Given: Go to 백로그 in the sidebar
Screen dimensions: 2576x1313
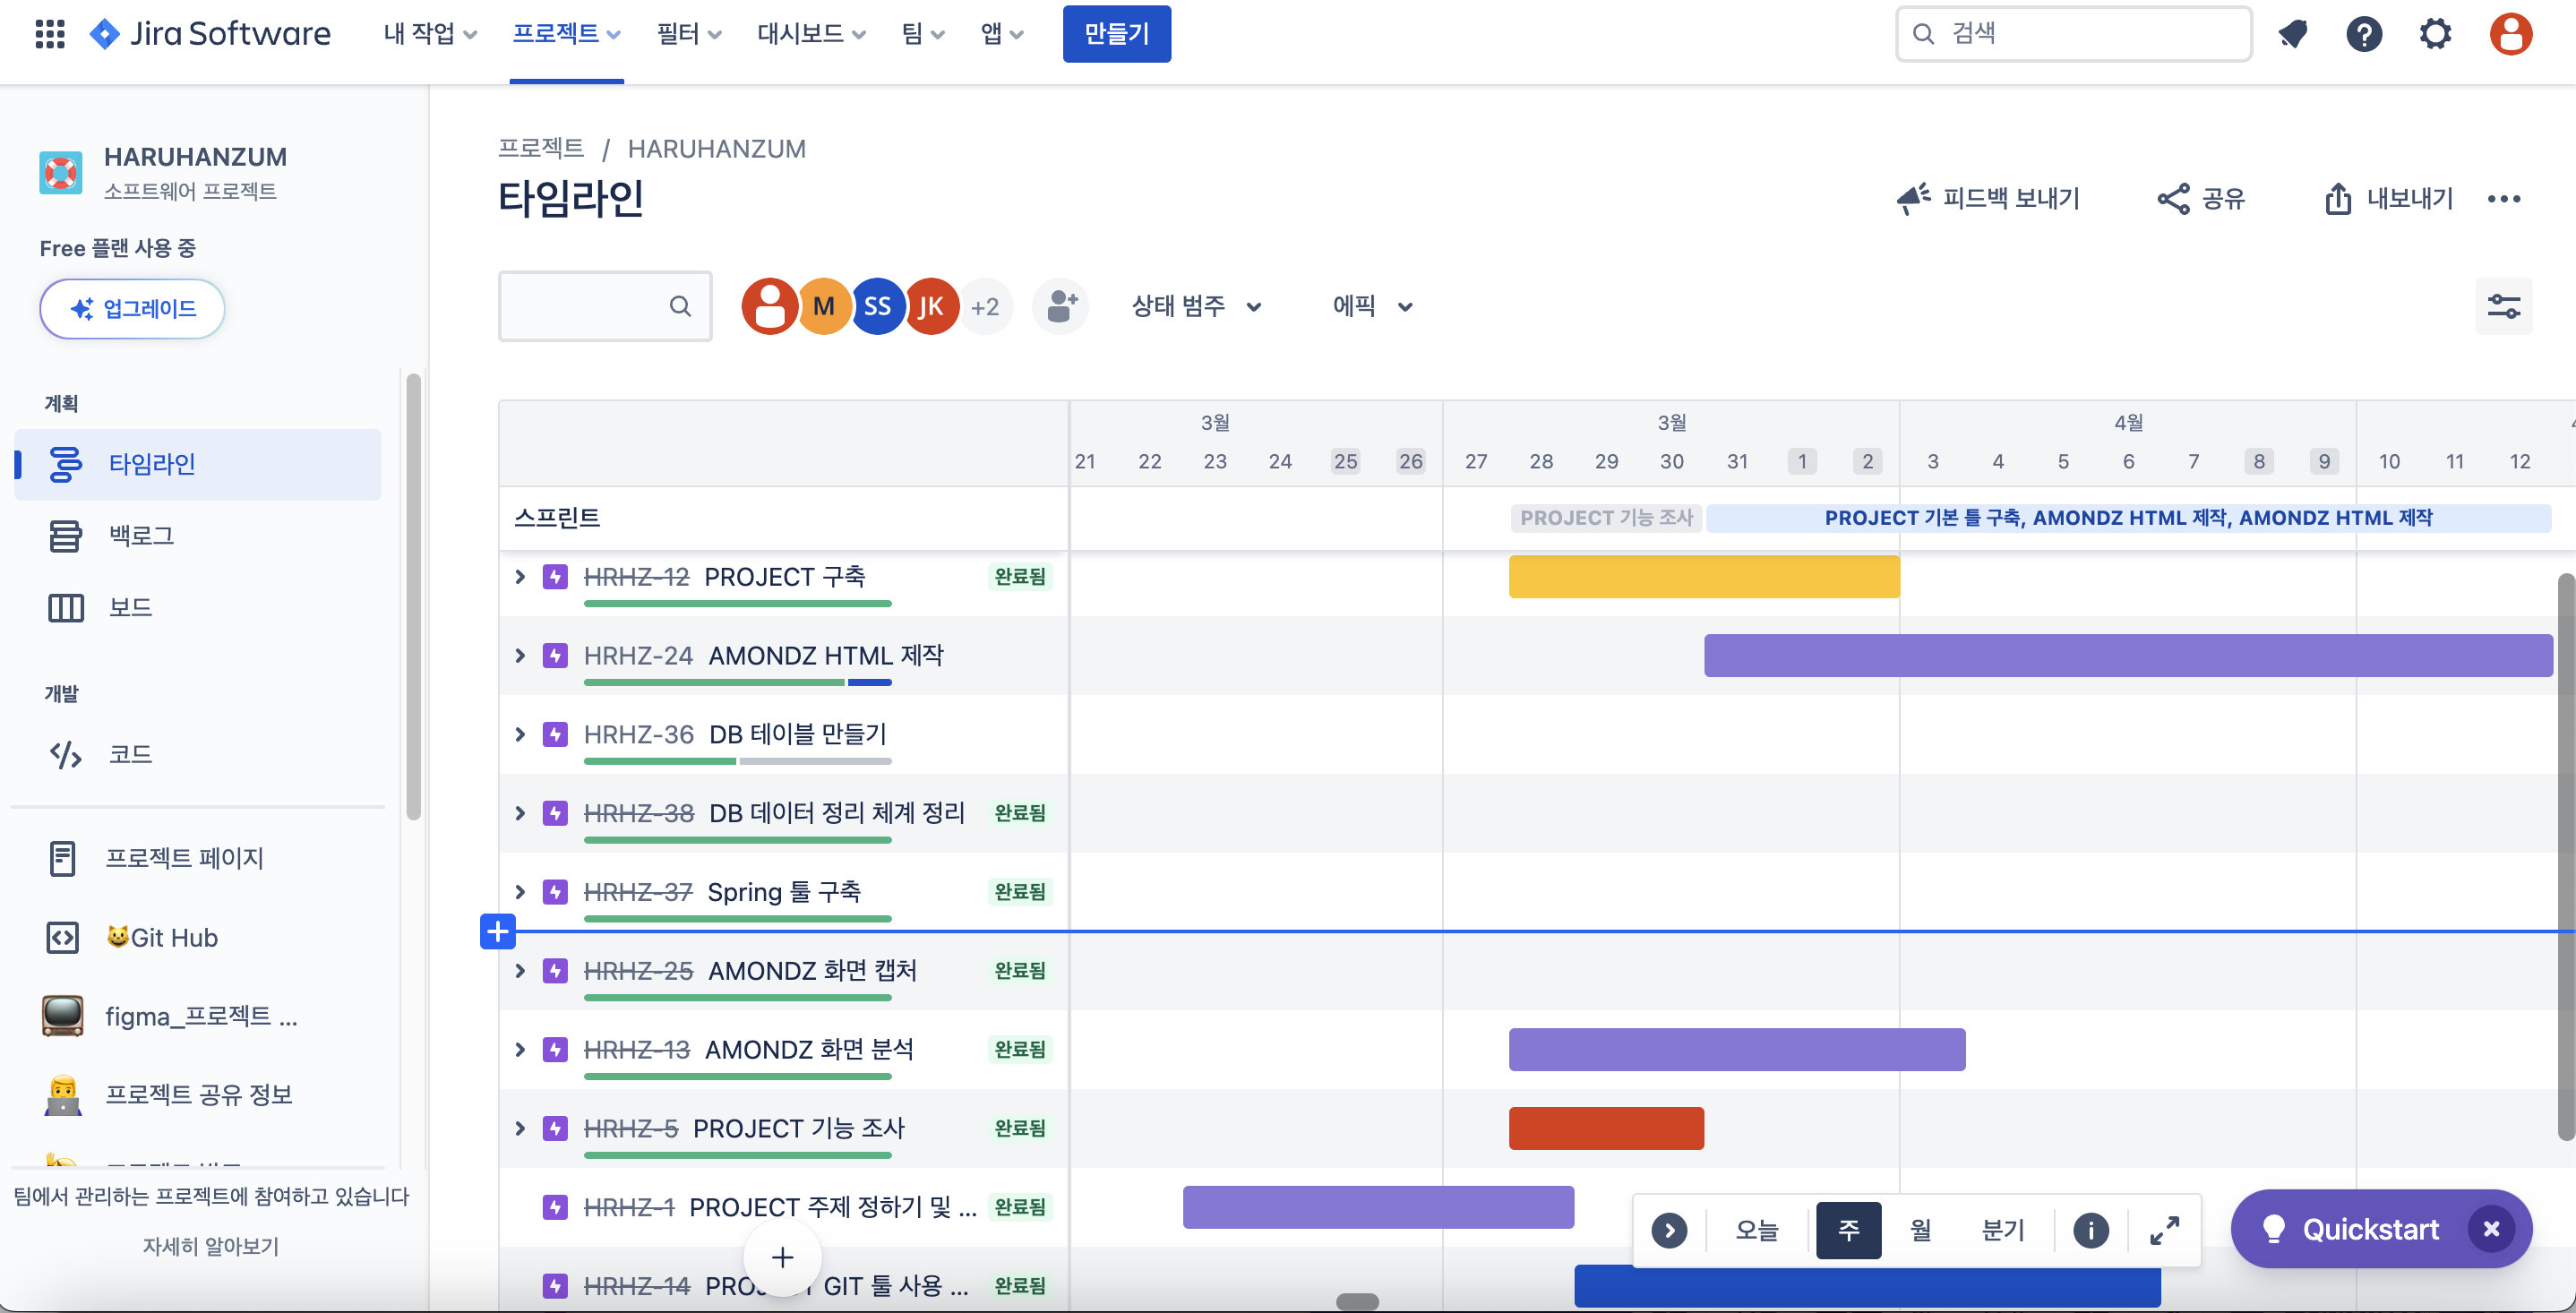Looking at the screenshot, I should pyautogui.click(x=141, y=535).
